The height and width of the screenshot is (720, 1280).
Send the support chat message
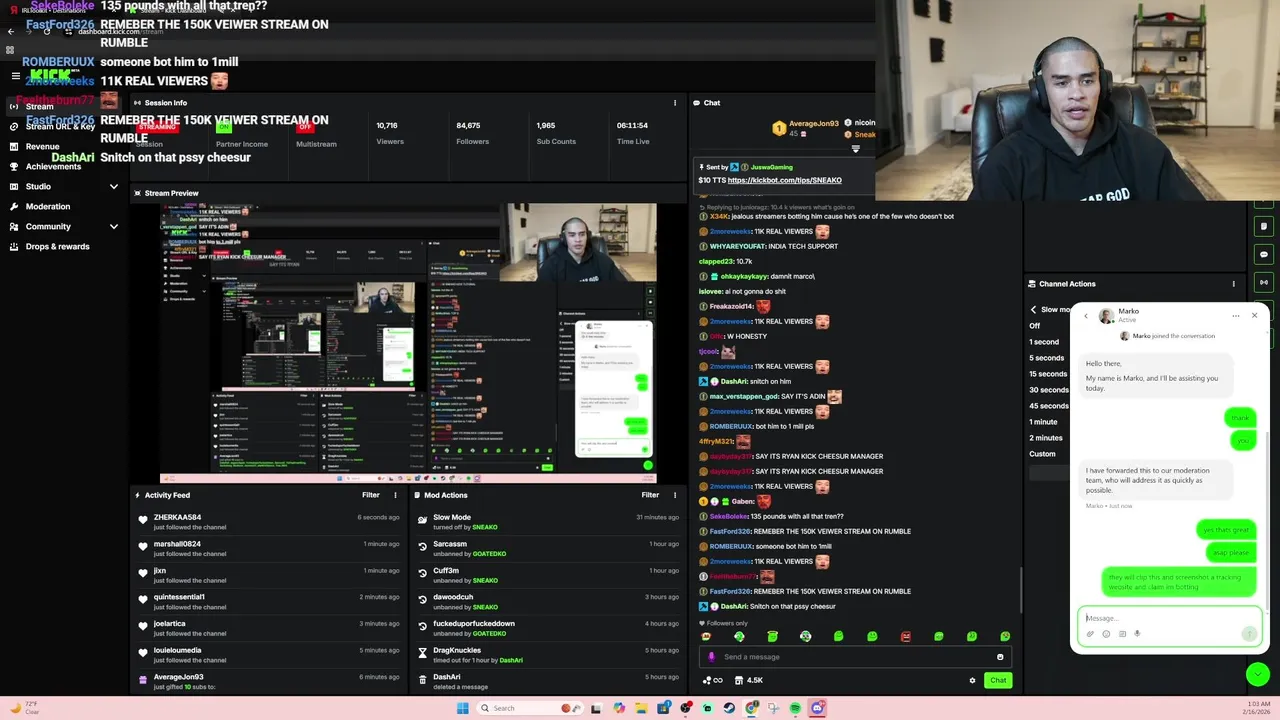point(1249,634)
